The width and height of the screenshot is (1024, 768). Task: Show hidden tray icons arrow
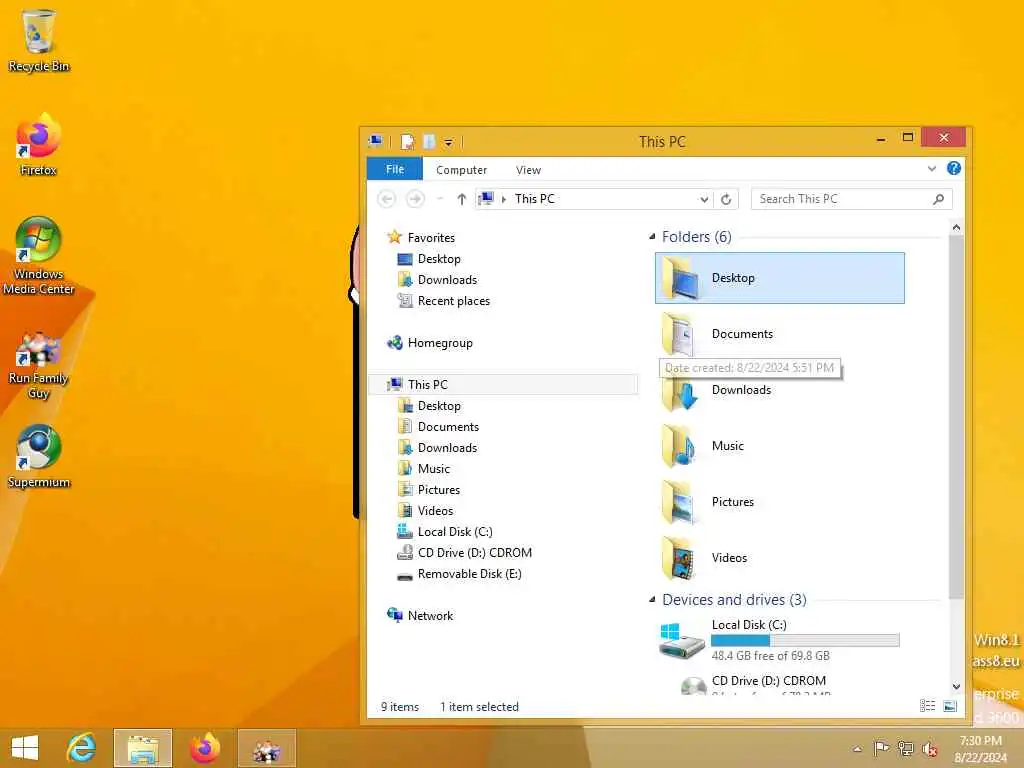pos(857,748)
